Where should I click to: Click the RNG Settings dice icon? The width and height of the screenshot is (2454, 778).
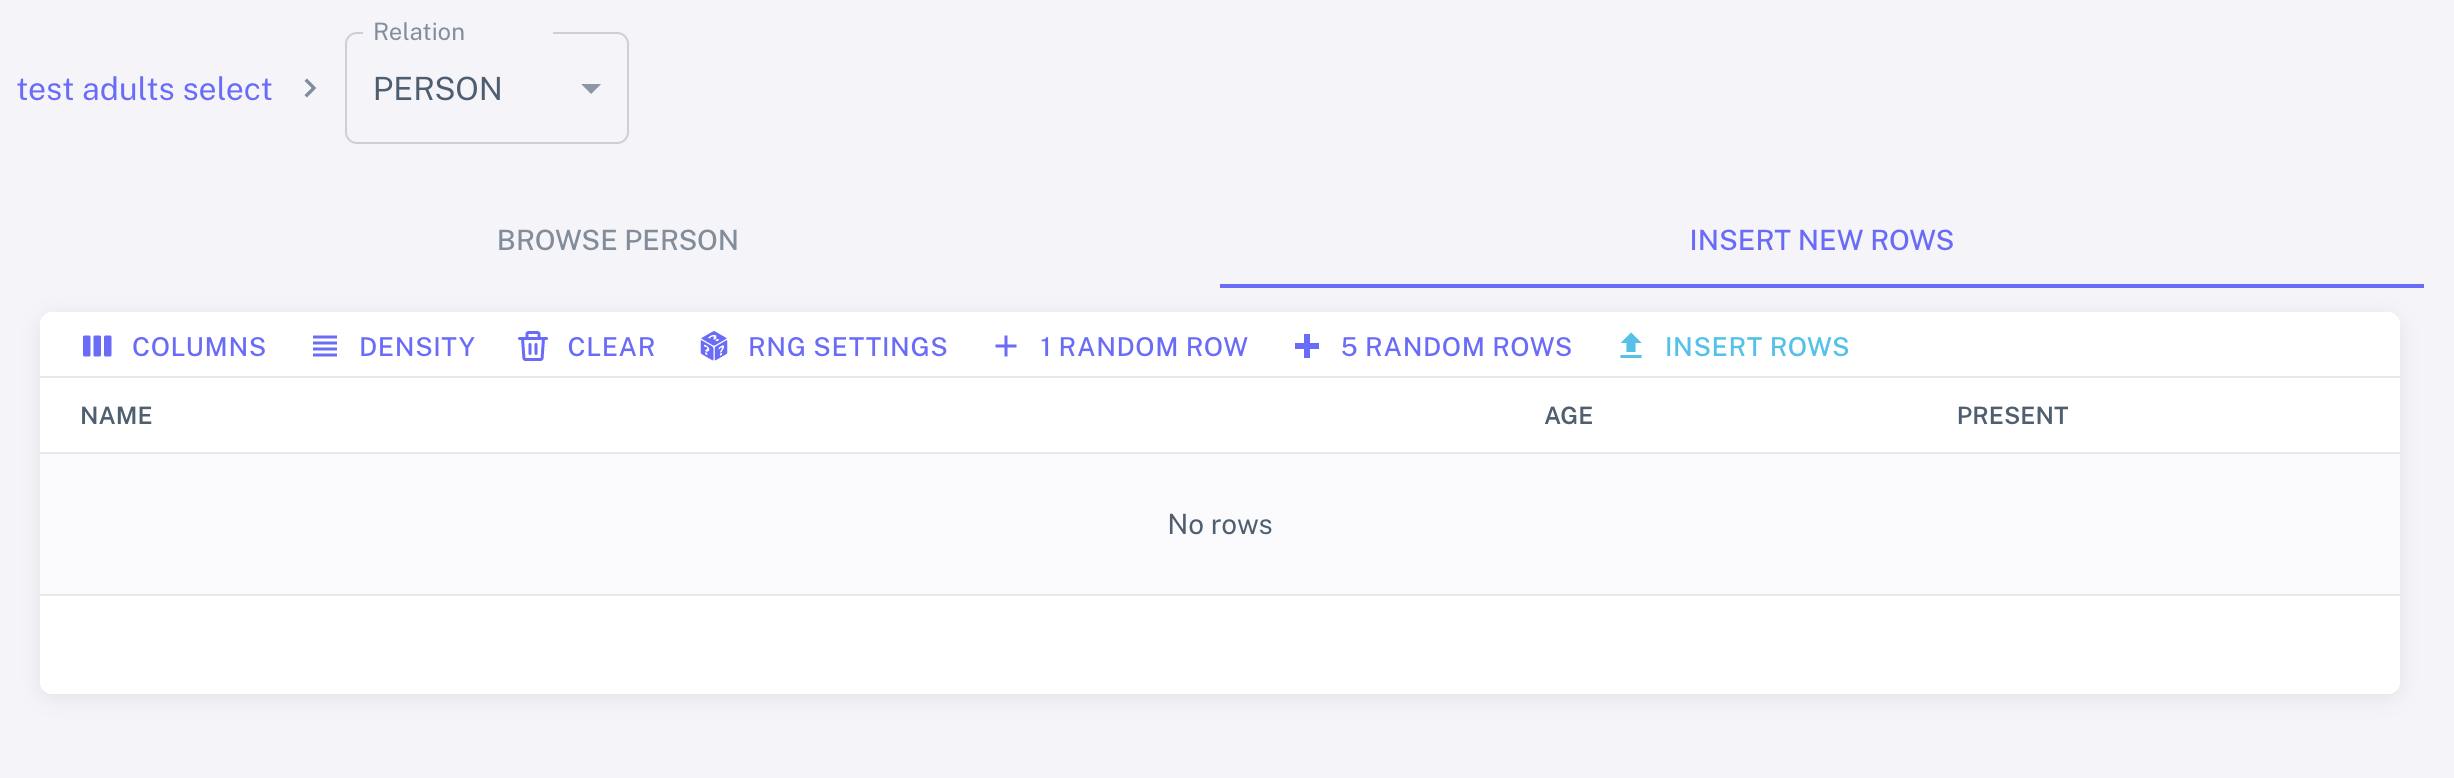coord(714,346)
